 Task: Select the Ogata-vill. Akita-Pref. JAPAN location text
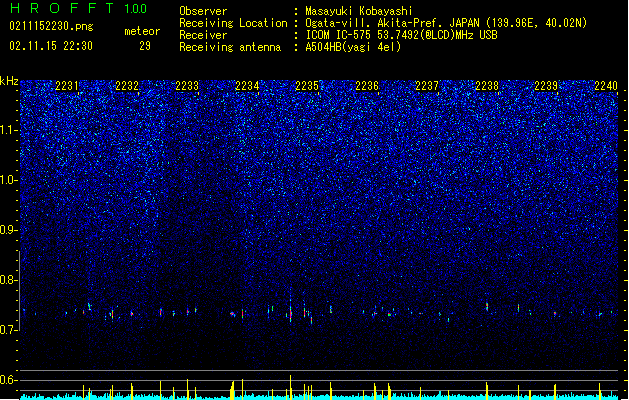[446, 23]
